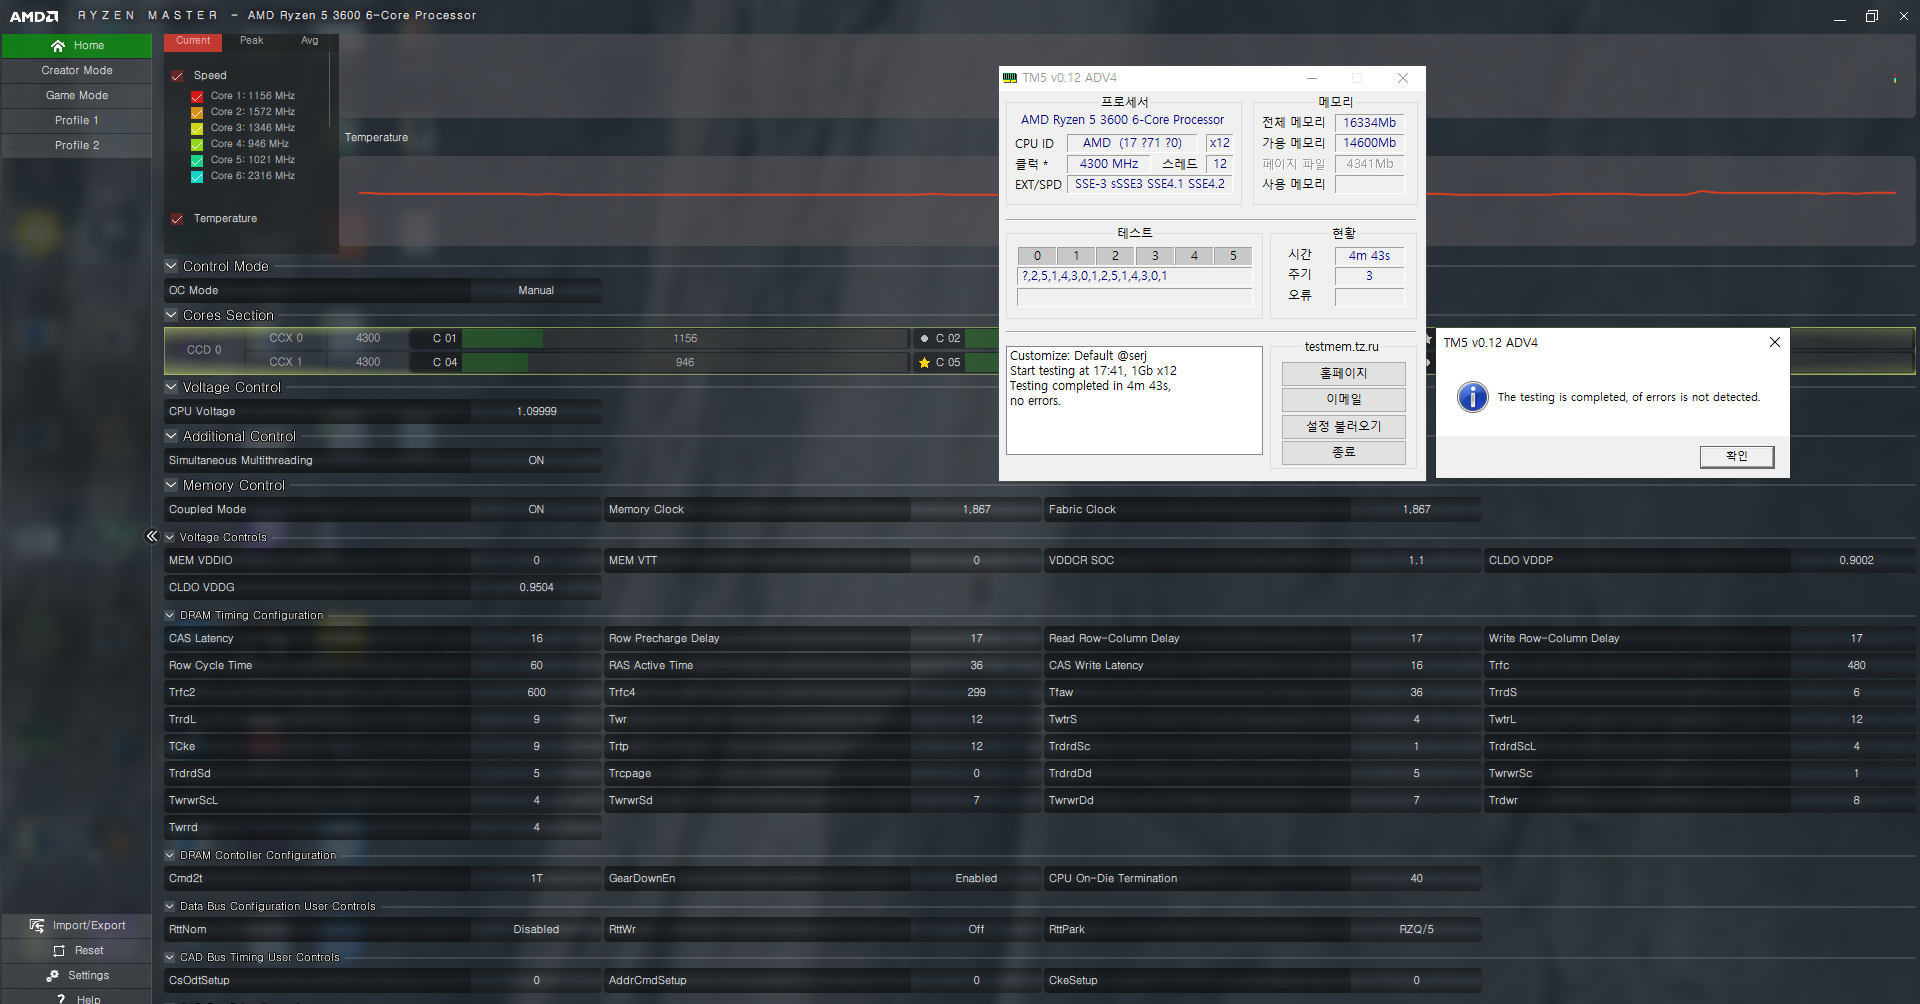1920x1004 pixels.
Task: Open Settings gear icon
Action: point(53,976)
